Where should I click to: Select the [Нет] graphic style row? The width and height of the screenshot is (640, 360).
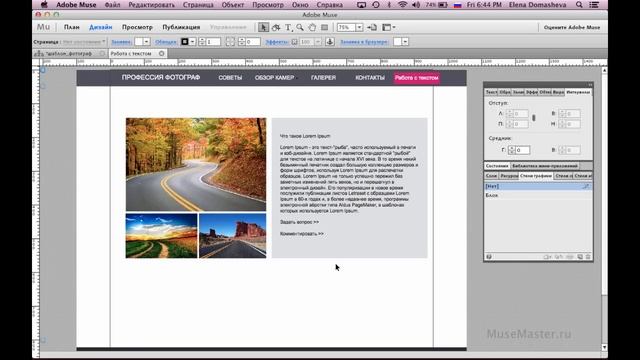point(538,186)
